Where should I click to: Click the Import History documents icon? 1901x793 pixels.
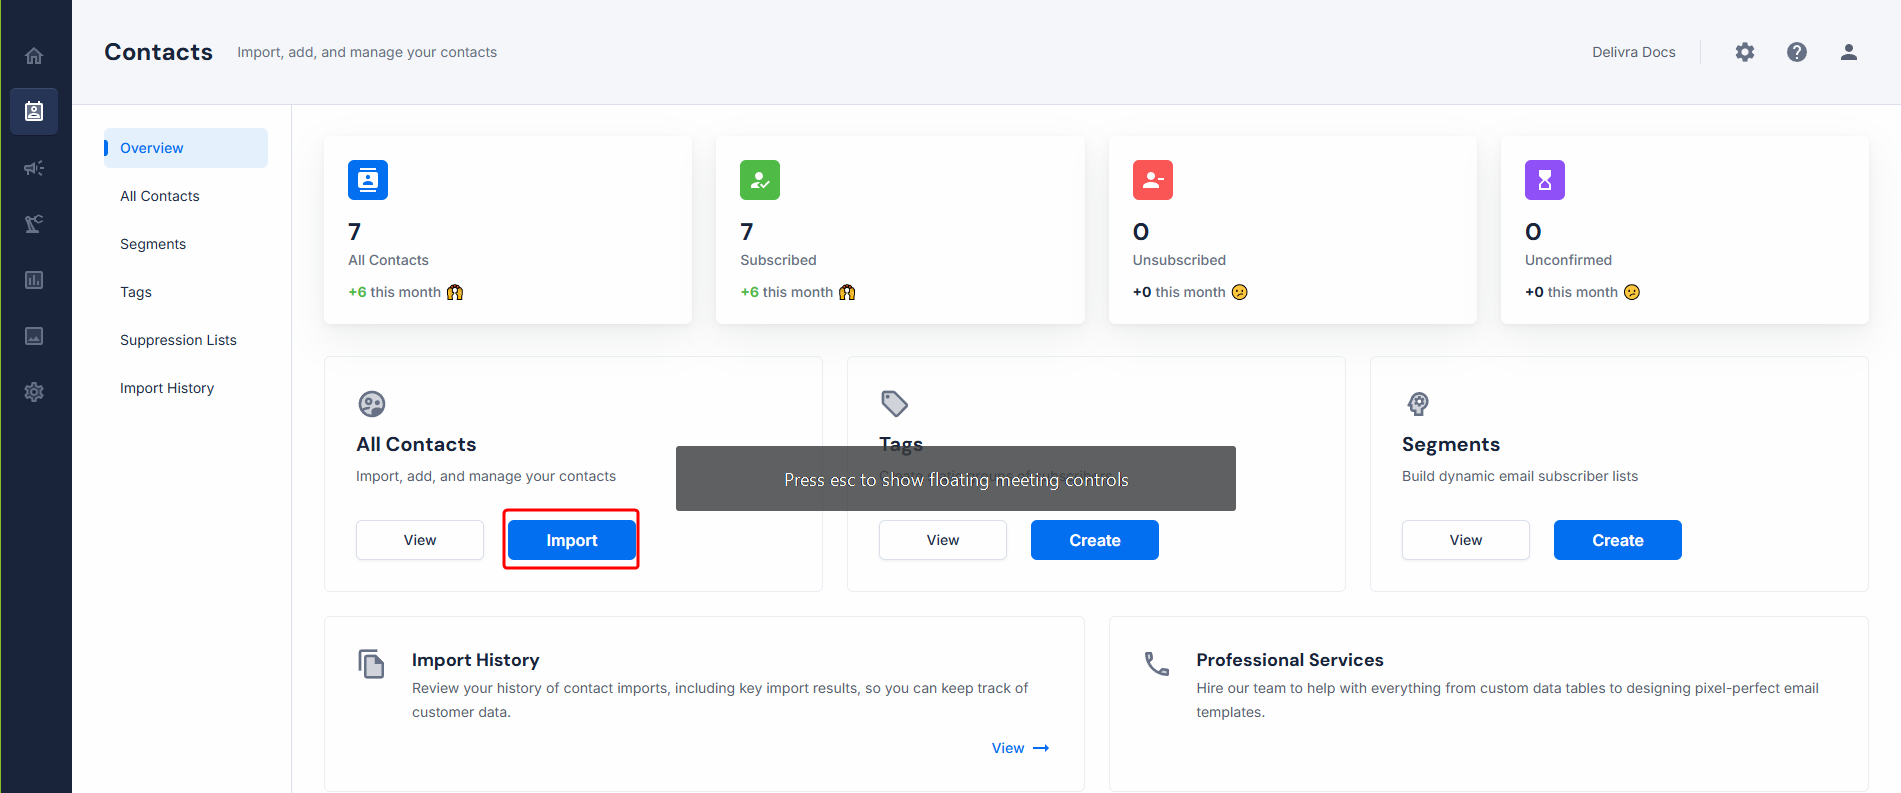click(x=371, y=664)
